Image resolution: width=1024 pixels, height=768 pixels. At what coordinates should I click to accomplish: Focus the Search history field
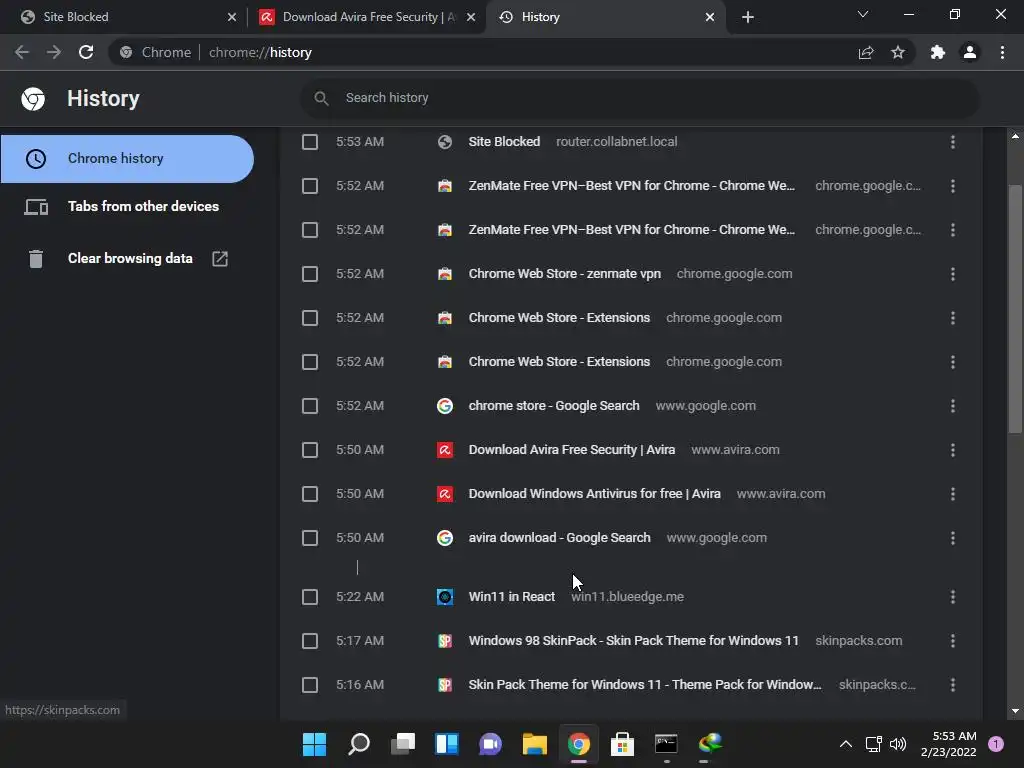(x=640, y=98)
